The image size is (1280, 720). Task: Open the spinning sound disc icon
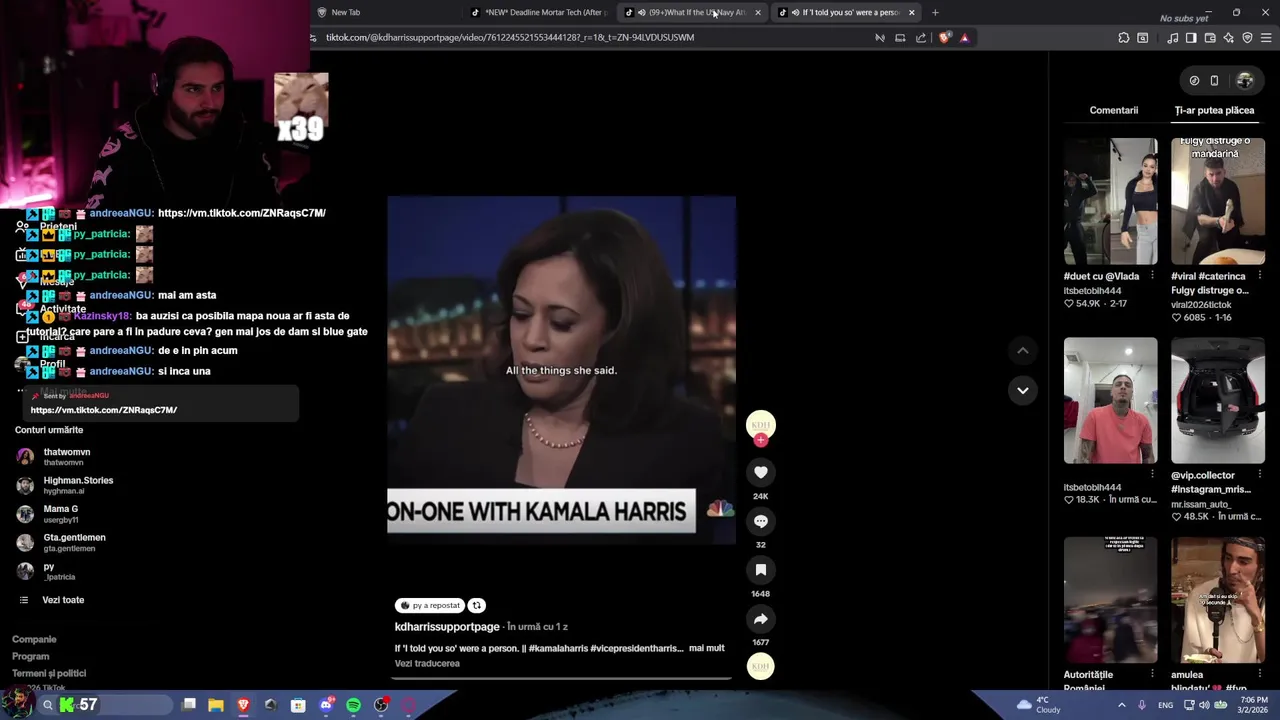coord(761,666)
